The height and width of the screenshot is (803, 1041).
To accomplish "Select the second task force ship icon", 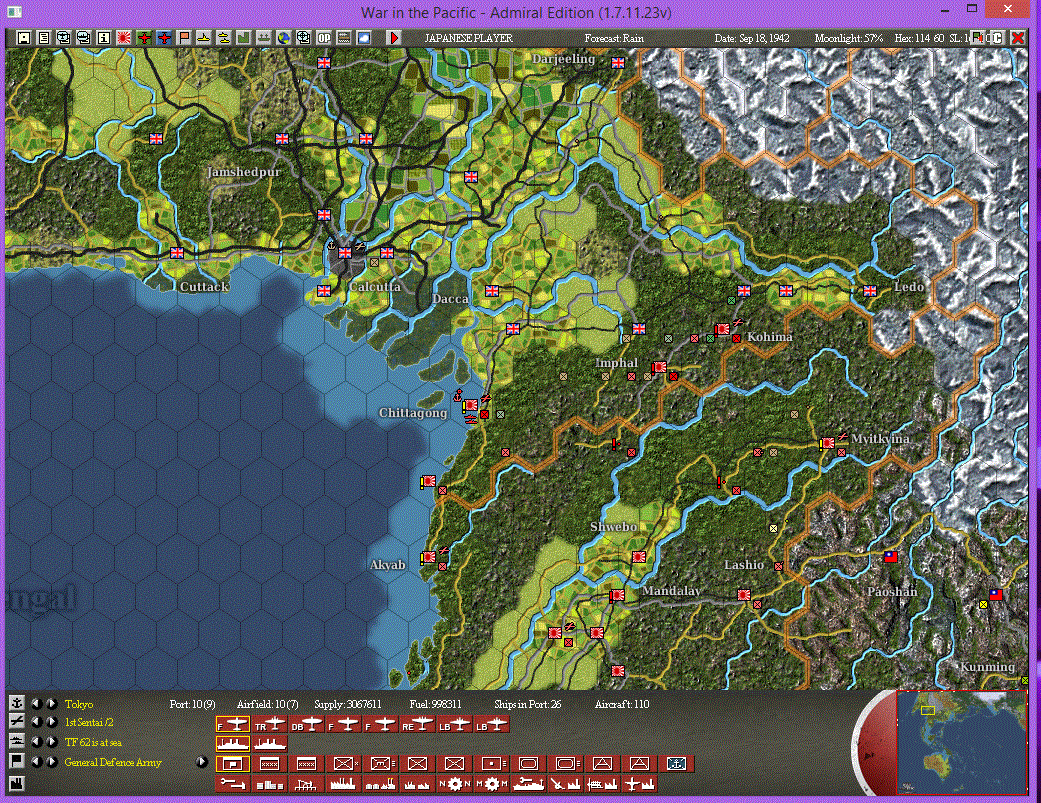I will (270, 744).
